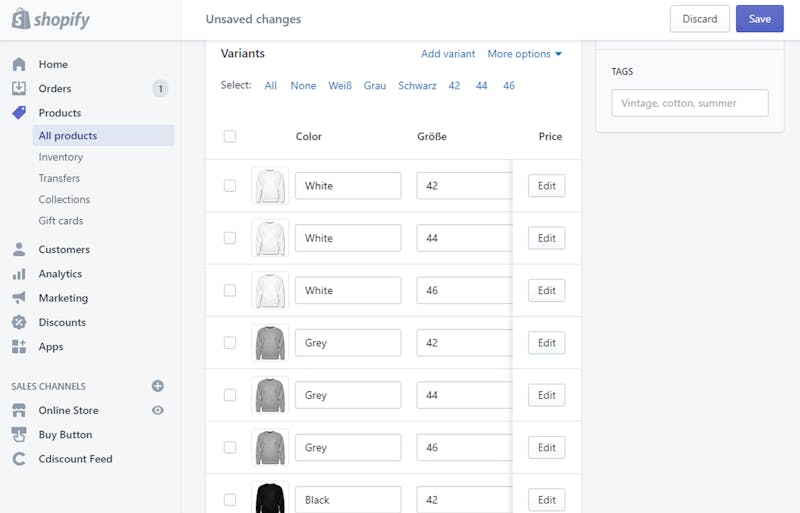Go to Inventory section
800x513 pixels.
(61, 157)
